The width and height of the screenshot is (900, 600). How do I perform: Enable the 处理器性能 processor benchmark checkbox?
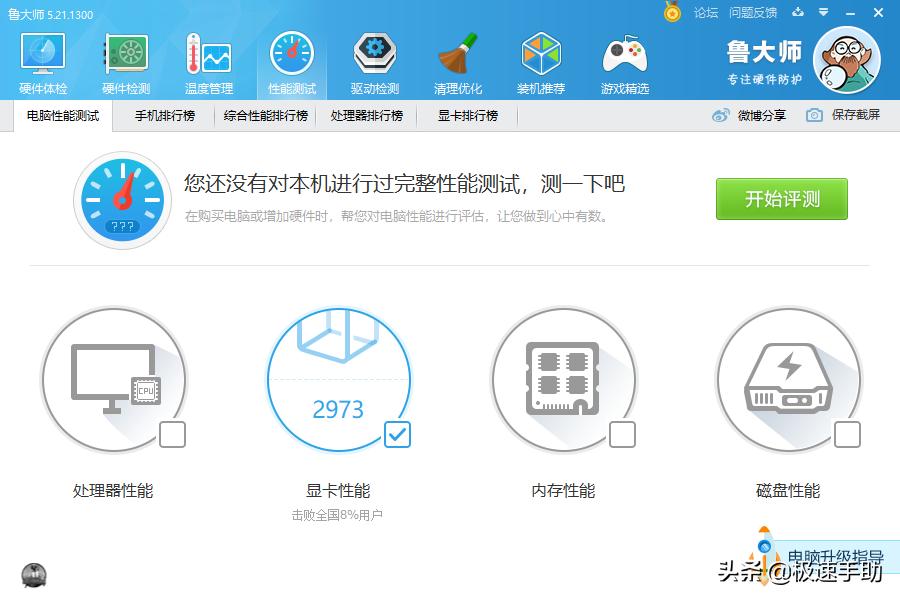tap(172, 435)
